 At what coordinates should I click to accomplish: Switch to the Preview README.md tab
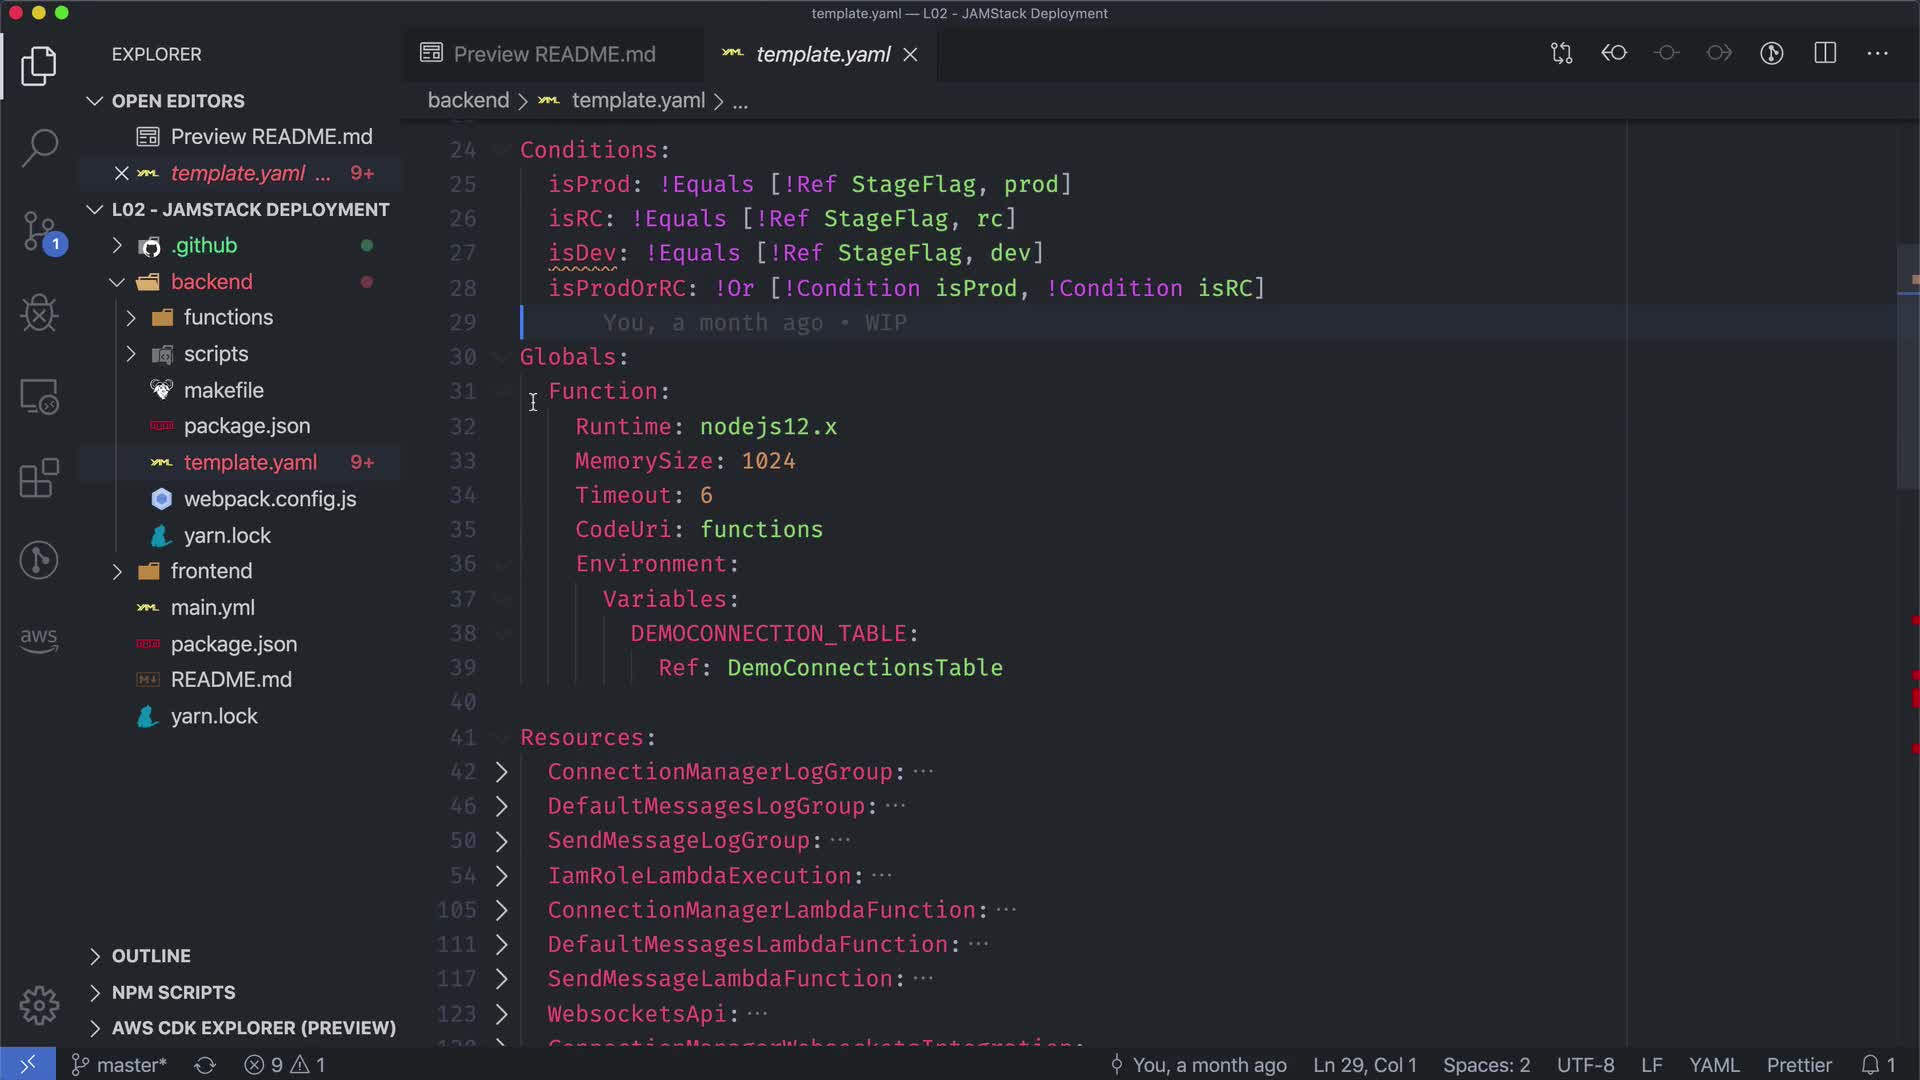coord(553,54)
